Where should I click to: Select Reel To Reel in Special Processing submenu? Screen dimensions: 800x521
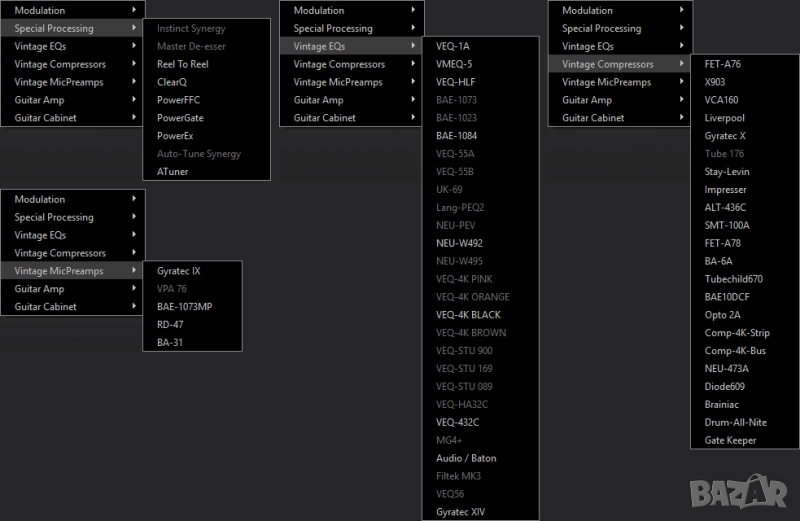coord(182,64)
